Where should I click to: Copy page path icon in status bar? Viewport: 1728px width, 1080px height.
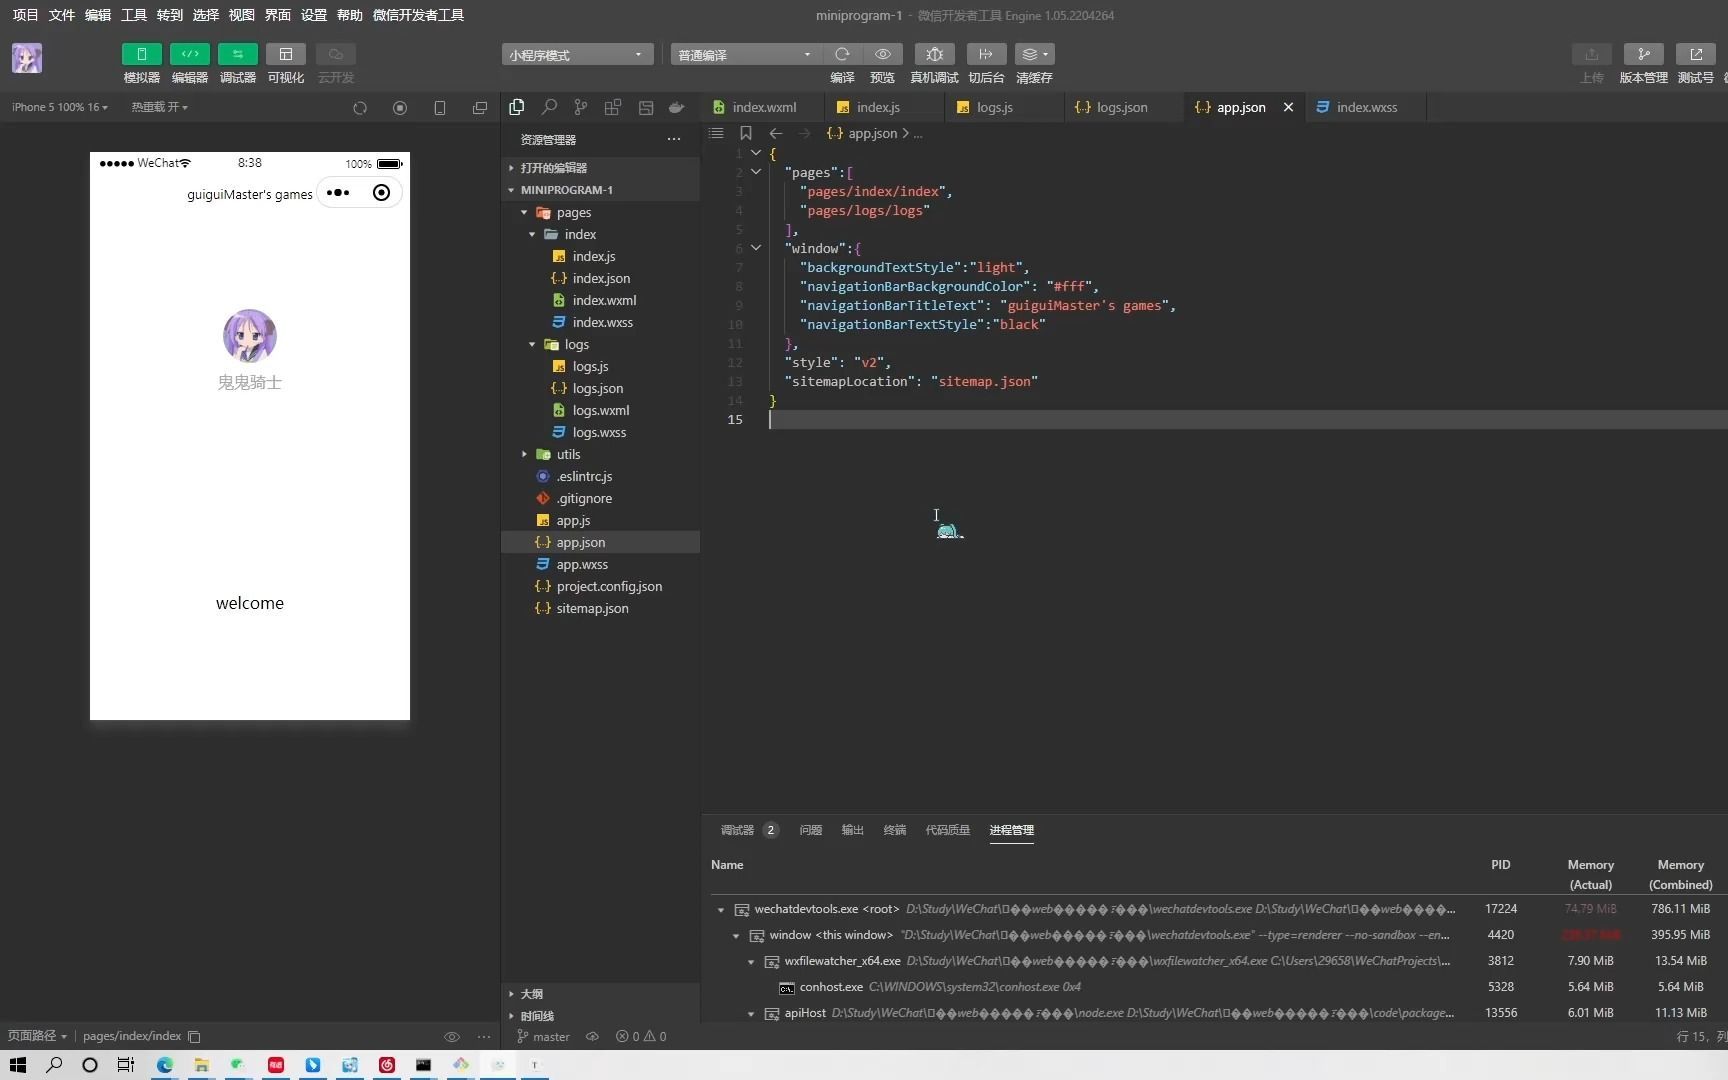(x=194, y=1037)
